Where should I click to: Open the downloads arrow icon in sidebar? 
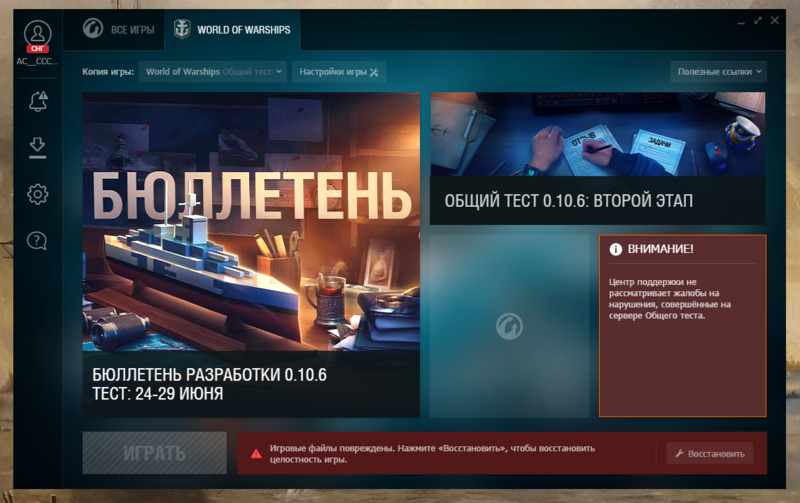(x=37, y=148)
